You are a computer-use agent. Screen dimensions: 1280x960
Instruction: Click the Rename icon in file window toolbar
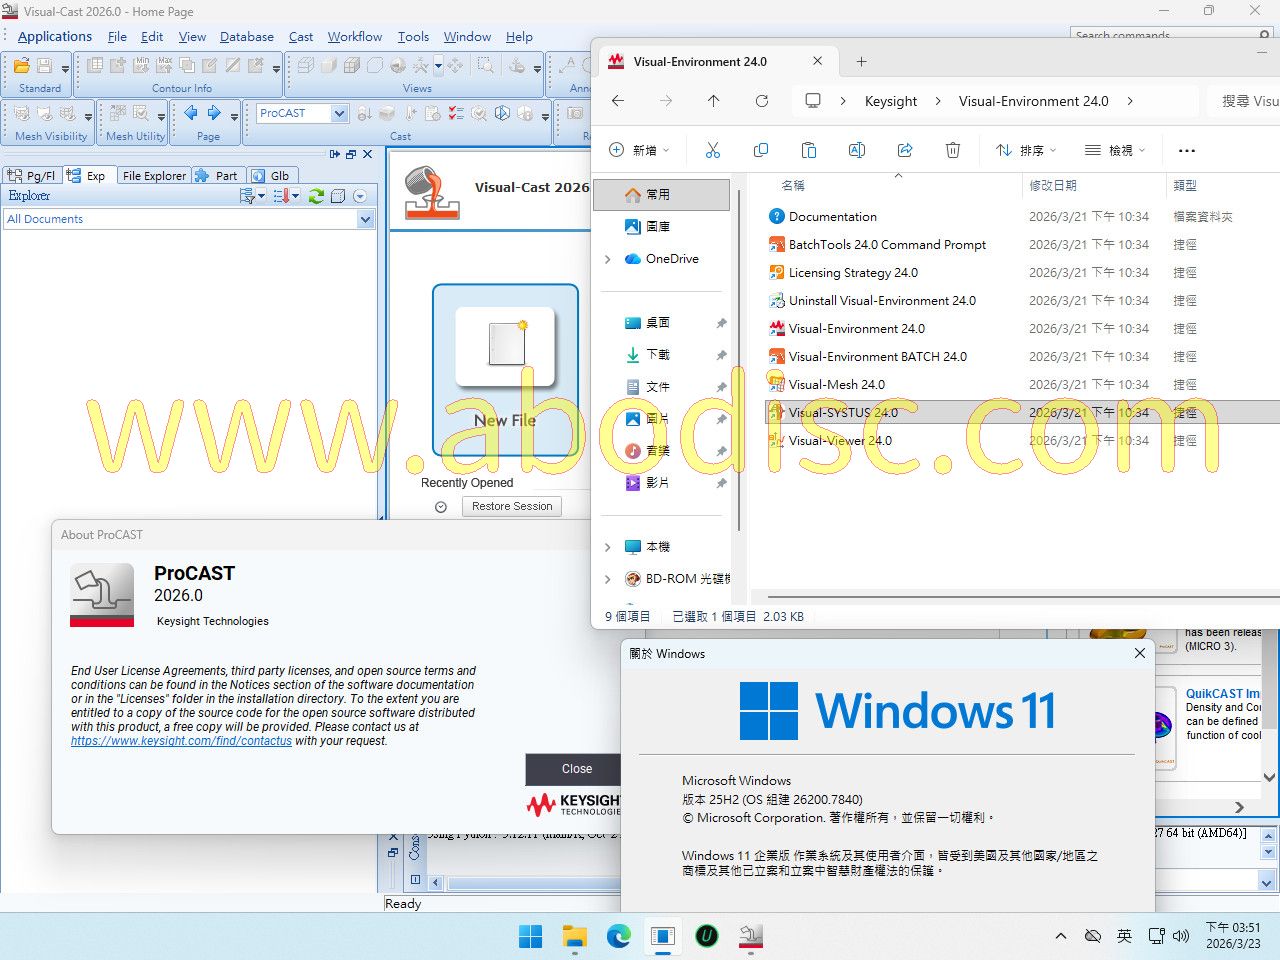856,150
